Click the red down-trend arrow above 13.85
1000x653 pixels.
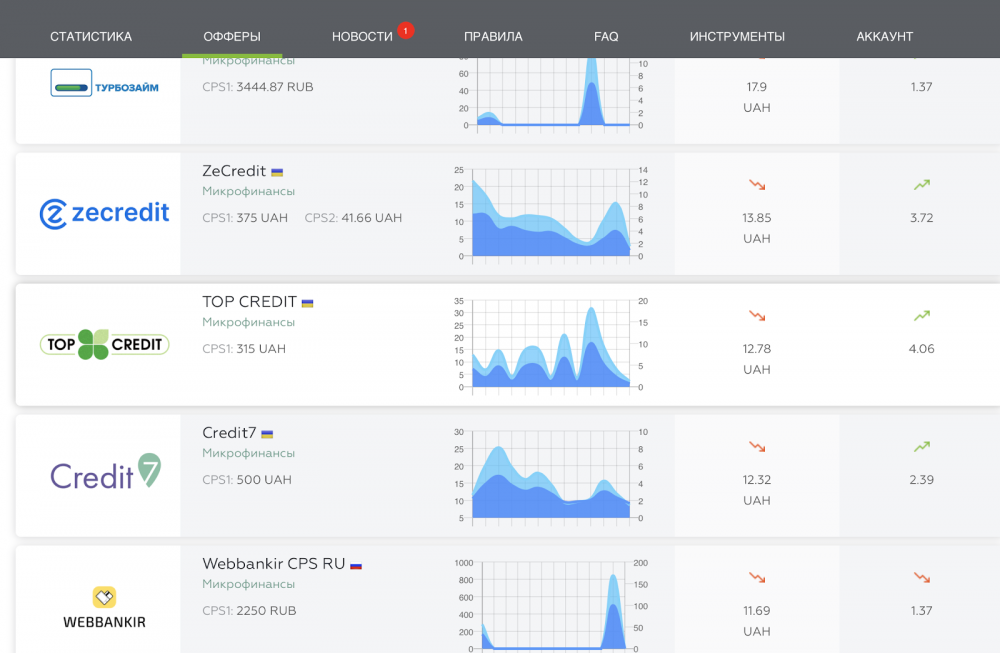coord(757,185)
